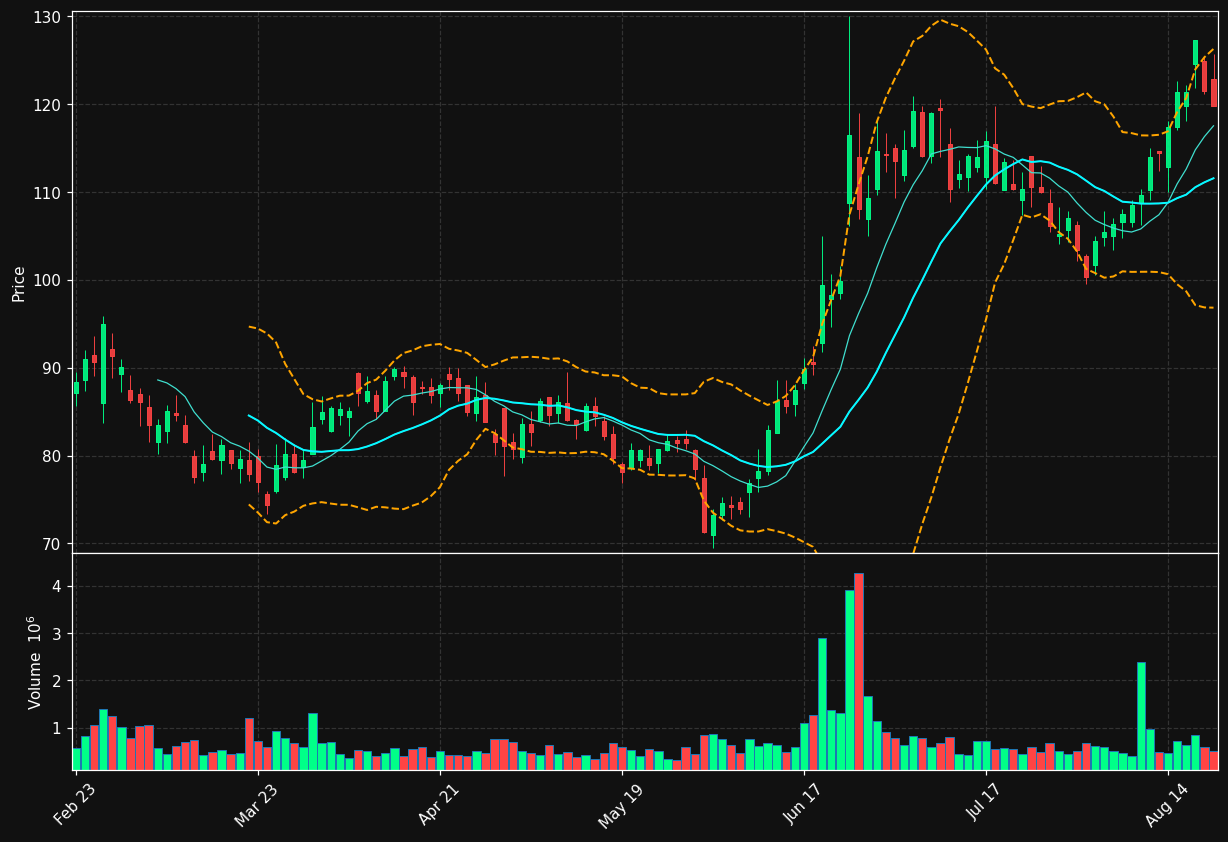Click the tallest red volume bar
Screen dimensions: 1228x842
tap(859, 671)
